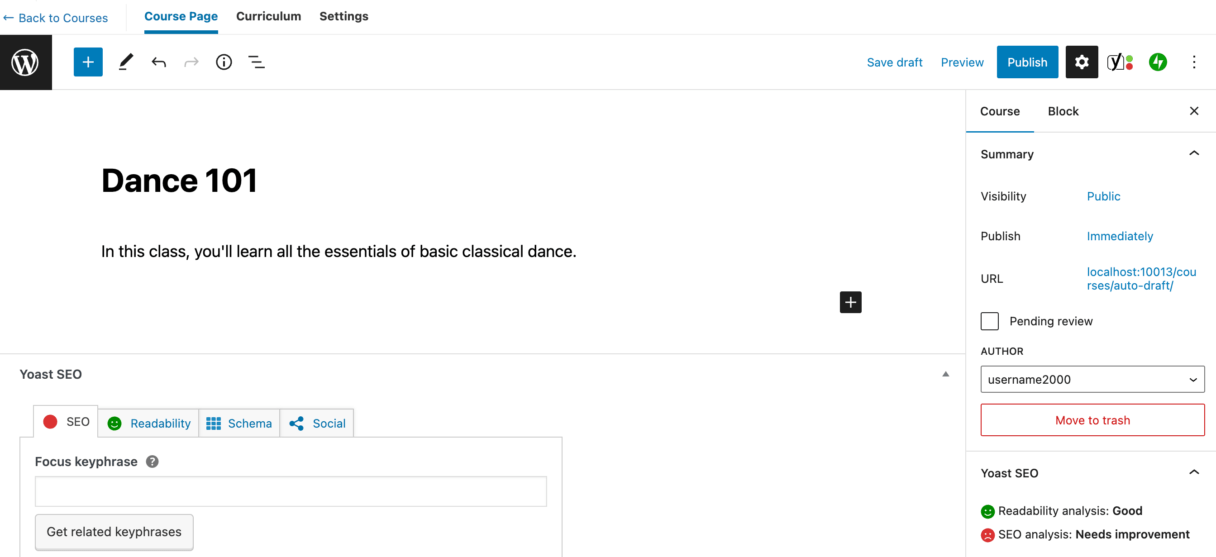Close the settings sidebar
The image size is (1216, 557).
(x=1194, y=111)
